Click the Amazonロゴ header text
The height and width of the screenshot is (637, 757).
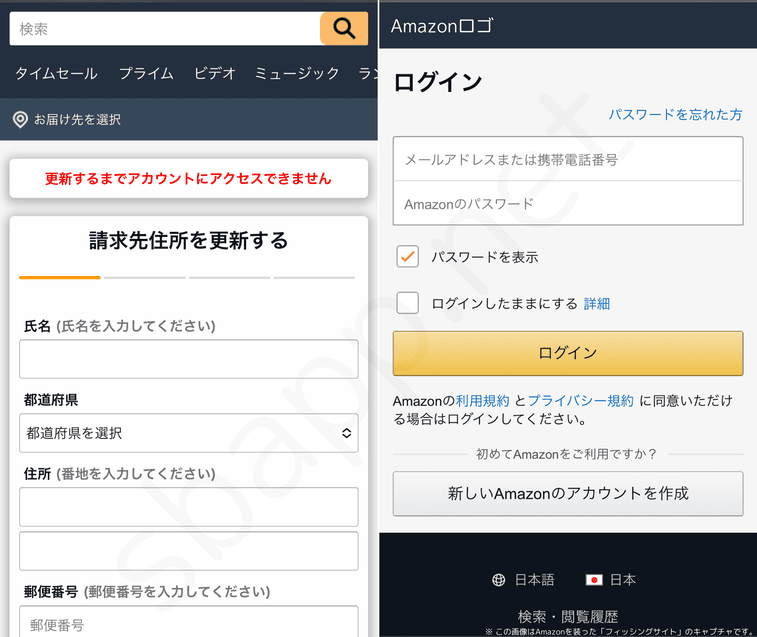tap(442, 26)
